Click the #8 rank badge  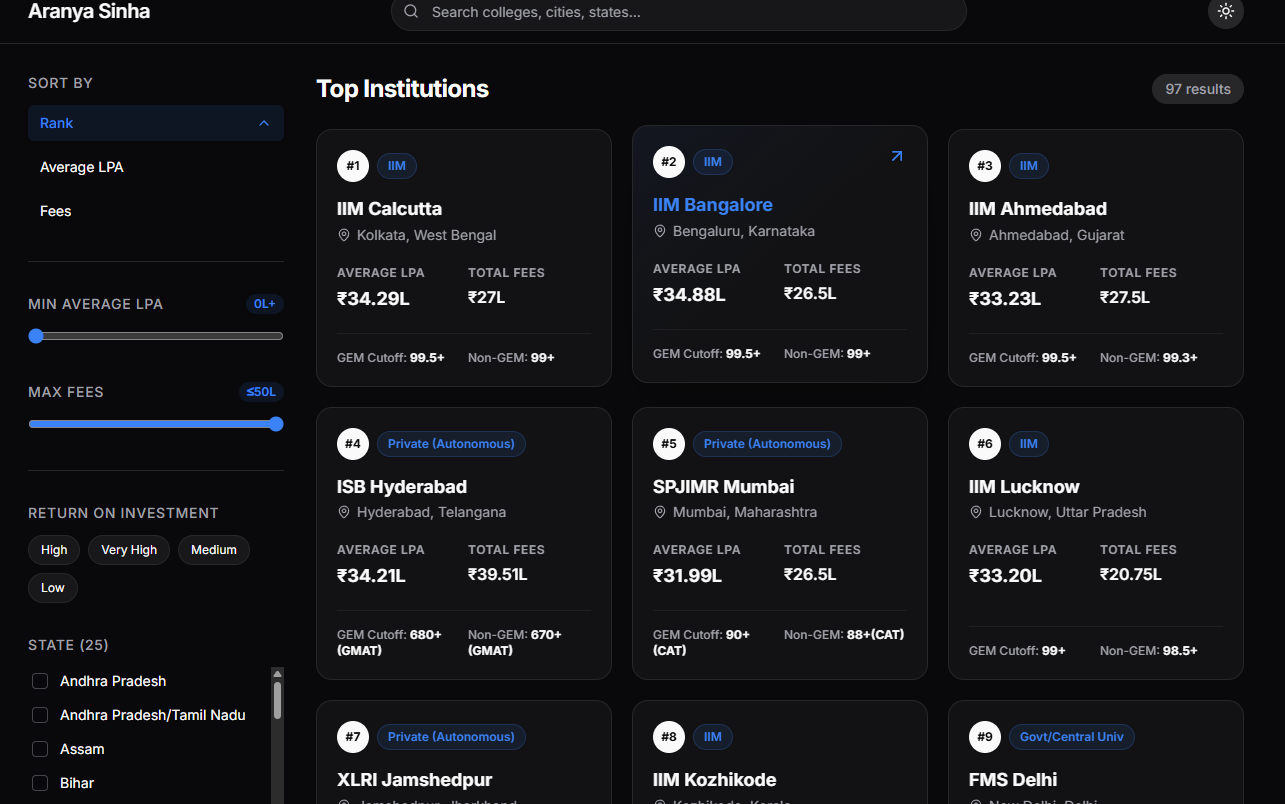(669, 737)
